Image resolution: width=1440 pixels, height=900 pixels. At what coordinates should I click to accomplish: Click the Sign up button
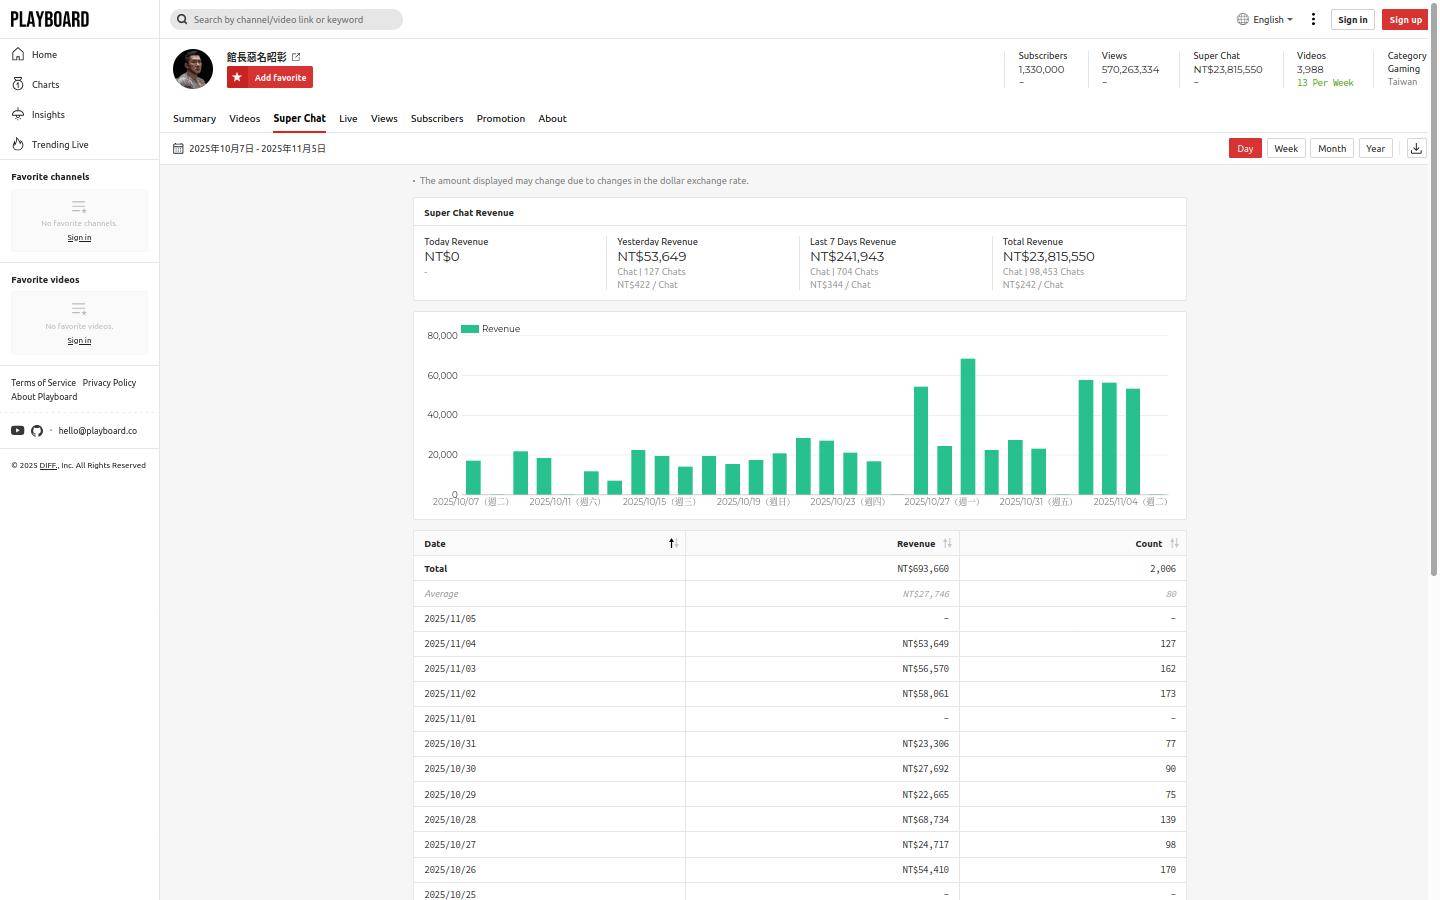[x=1404, y=20]
